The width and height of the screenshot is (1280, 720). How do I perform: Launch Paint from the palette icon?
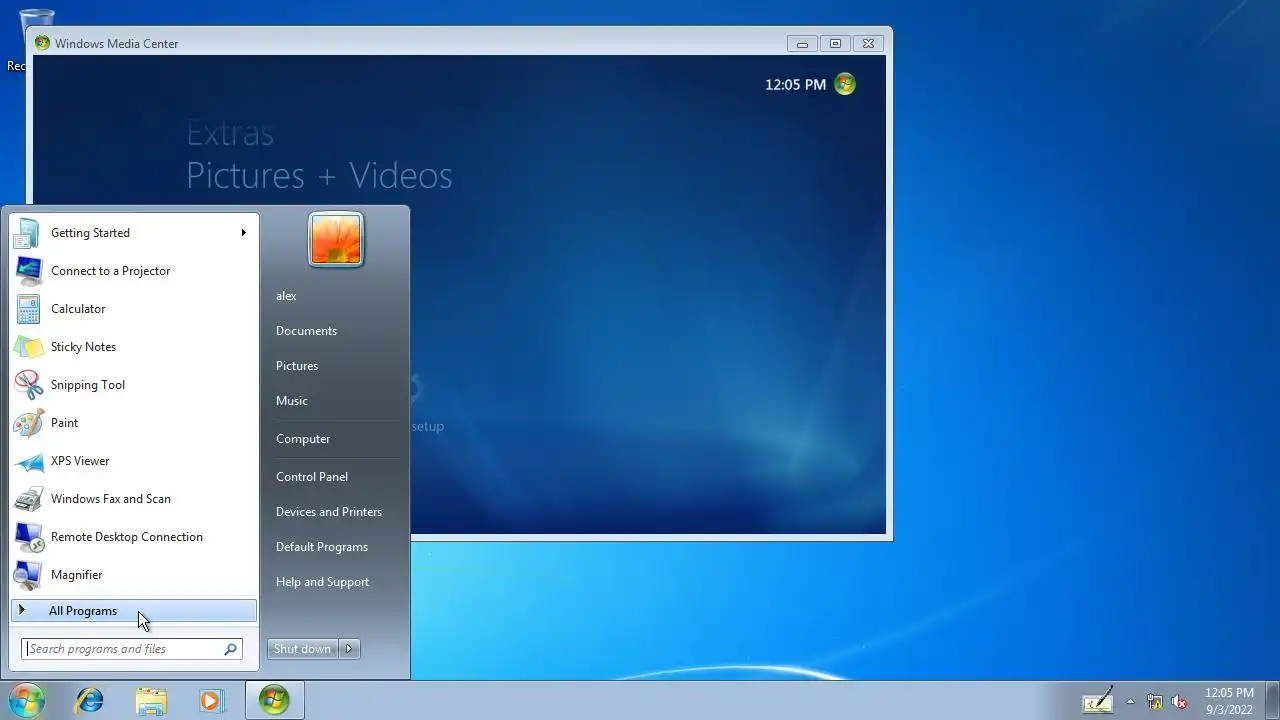pyautogui.click(x=28, y=423)
